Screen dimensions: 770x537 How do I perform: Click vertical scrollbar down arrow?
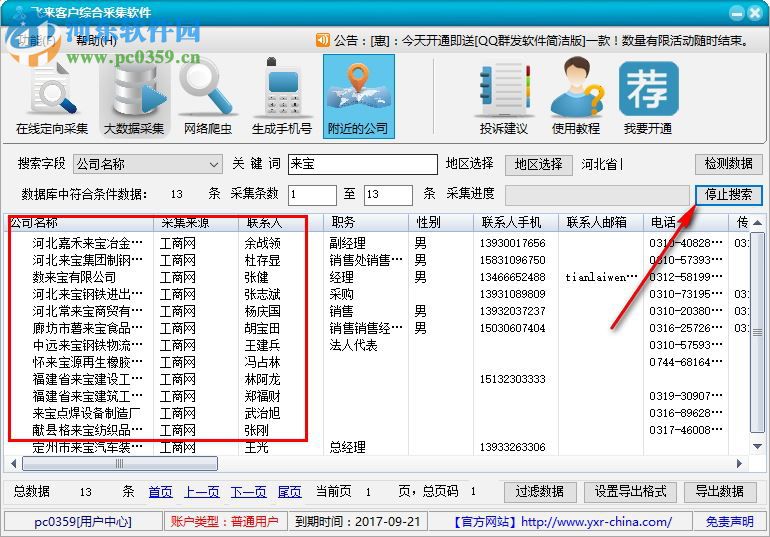tap(757, 446)
